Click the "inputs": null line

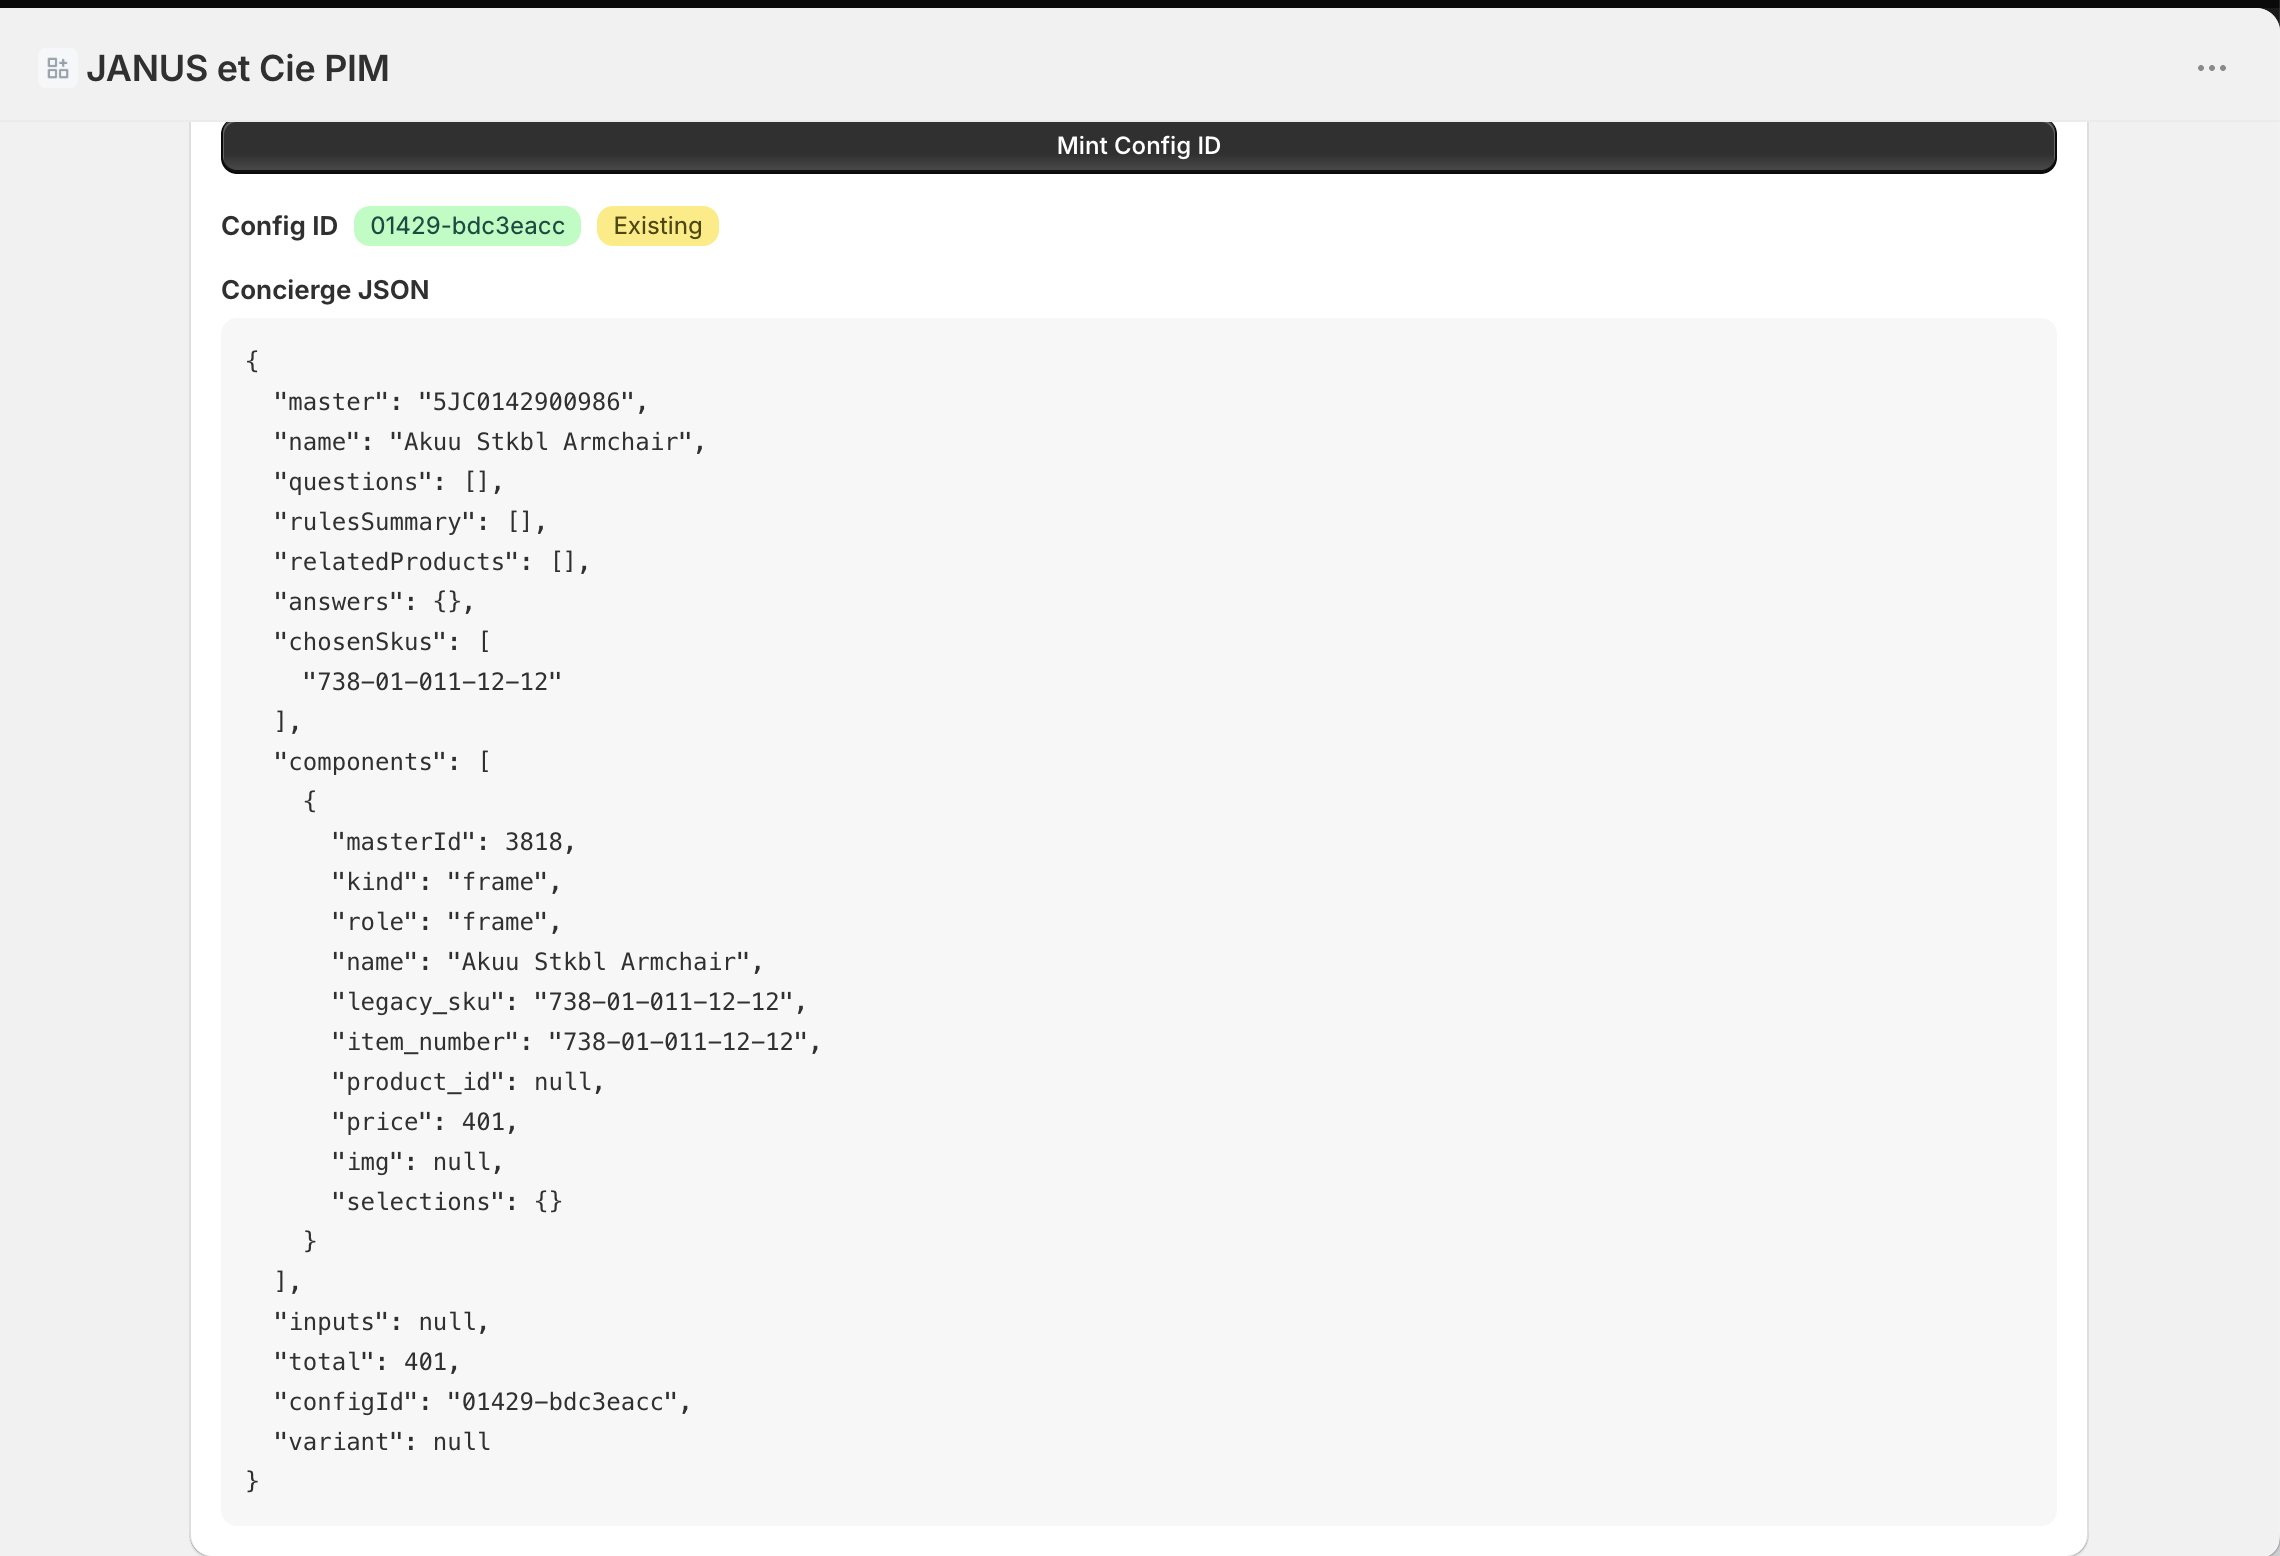point(381,1322)
